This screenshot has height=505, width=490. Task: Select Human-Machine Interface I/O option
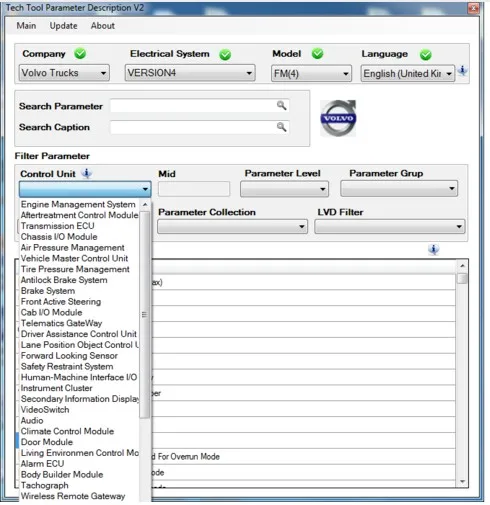click(x=79, y=377)
